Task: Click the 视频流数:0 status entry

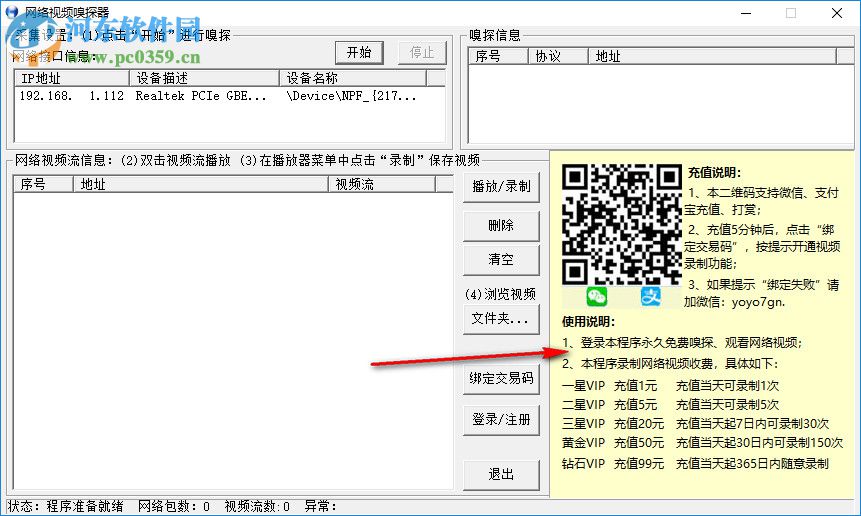Action: [256, 506]
